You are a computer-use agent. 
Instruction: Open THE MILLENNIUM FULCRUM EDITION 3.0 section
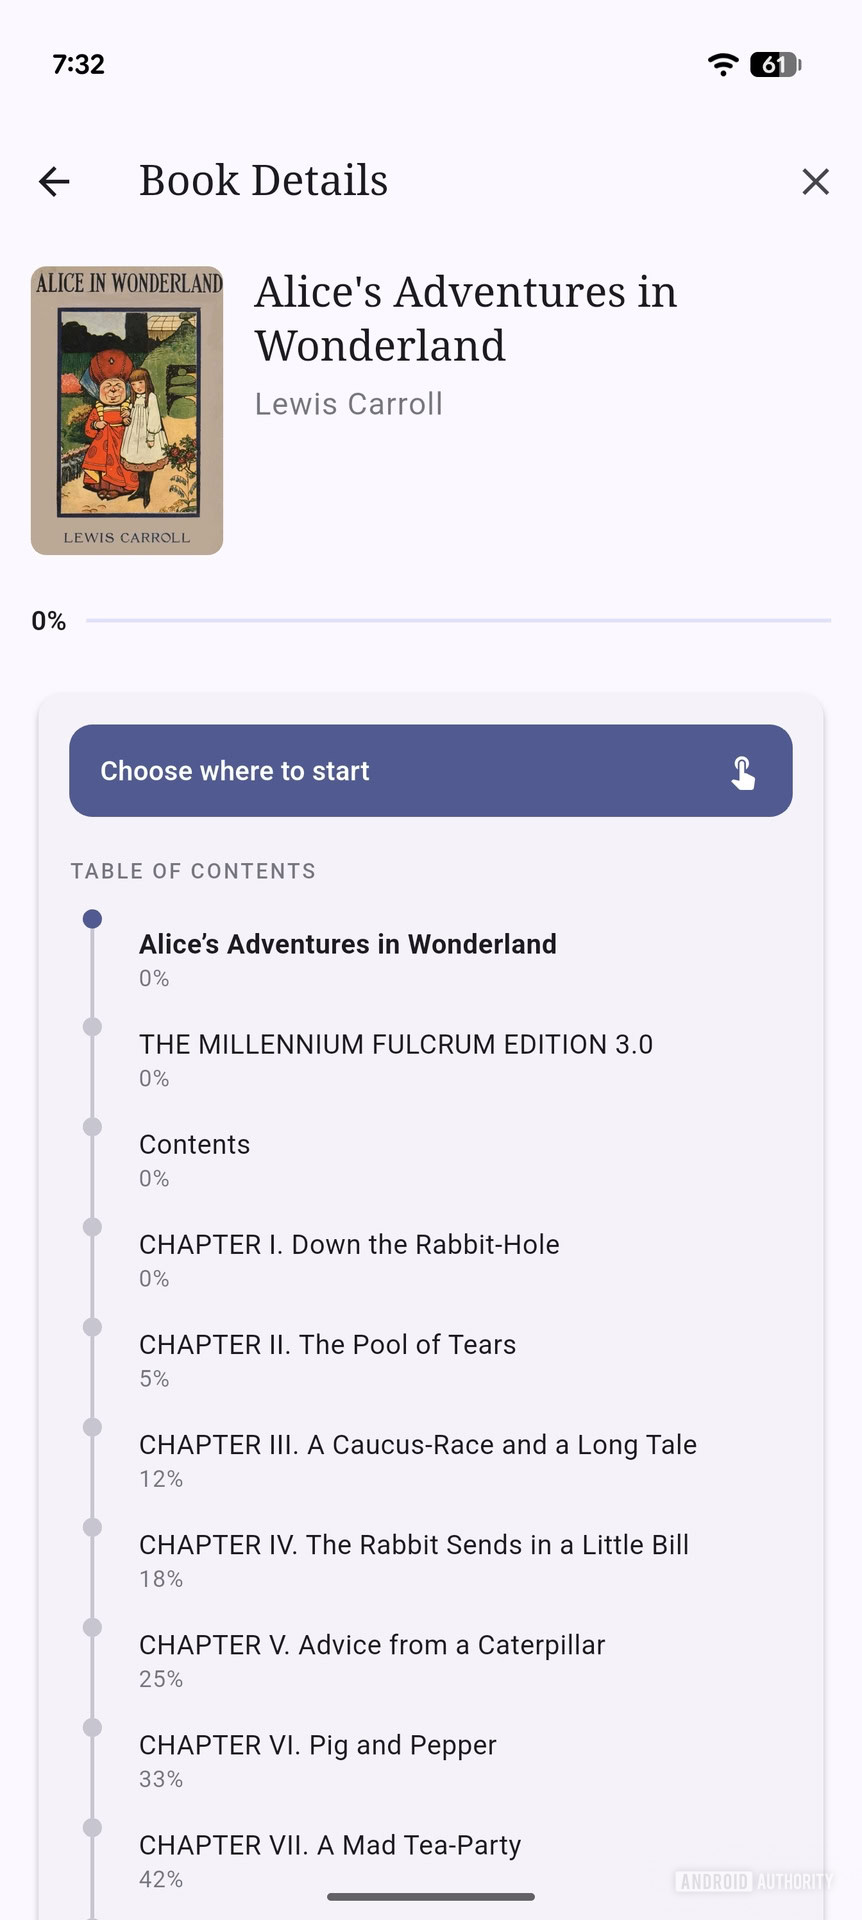(x=396, y=1043)
